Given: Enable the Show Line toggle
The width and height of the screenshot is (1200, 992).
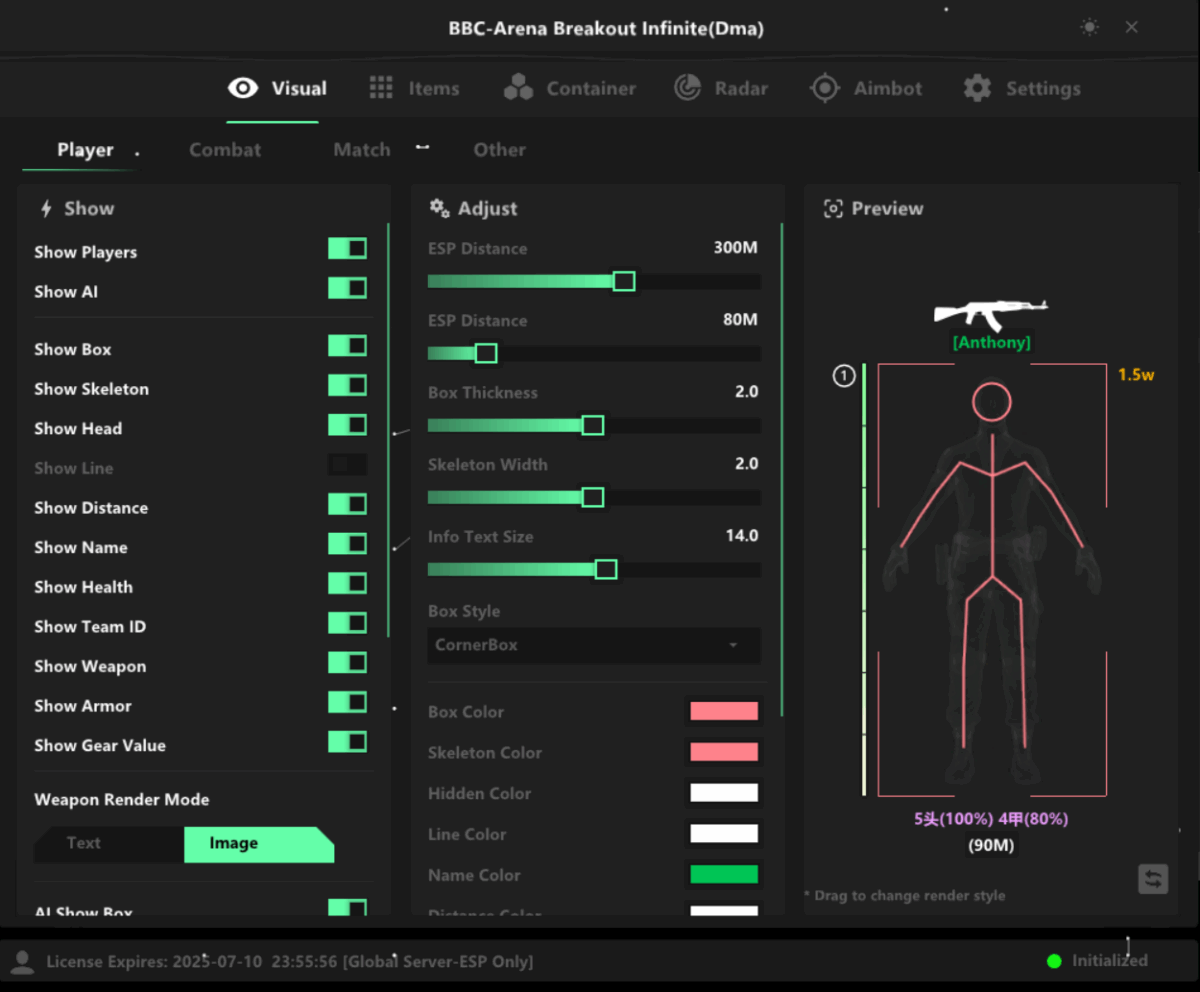Looking at the screenshot, I should pos(347,465).
